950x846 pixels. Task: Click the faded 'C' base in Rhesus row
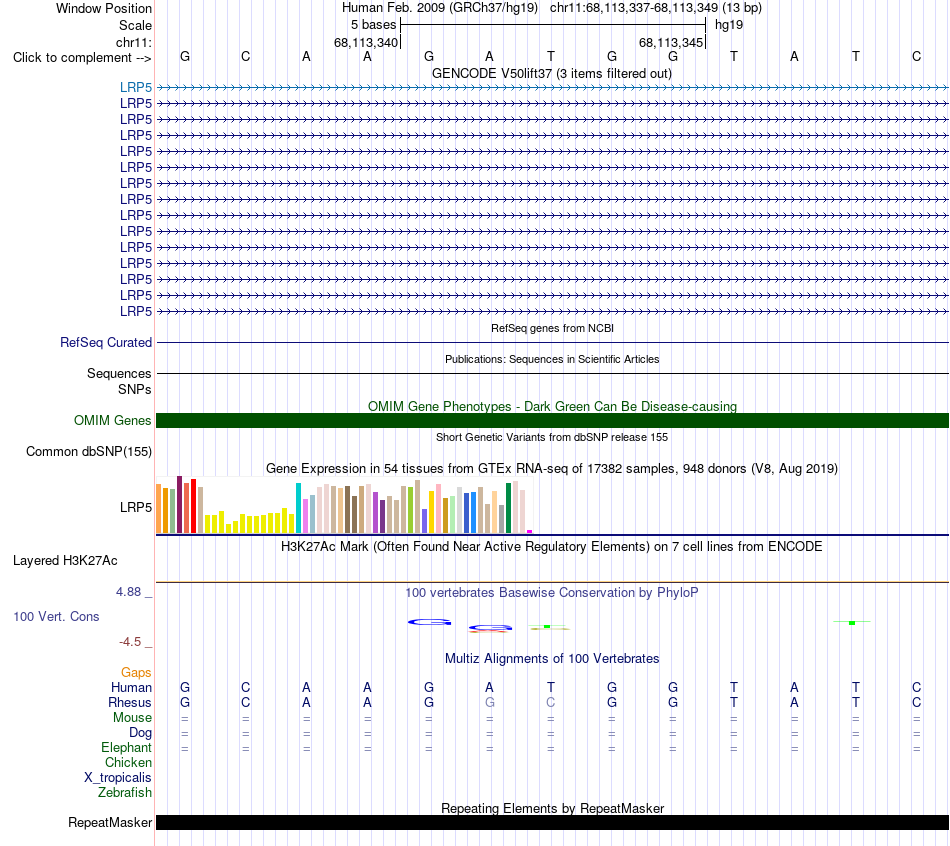pos(551,702)
